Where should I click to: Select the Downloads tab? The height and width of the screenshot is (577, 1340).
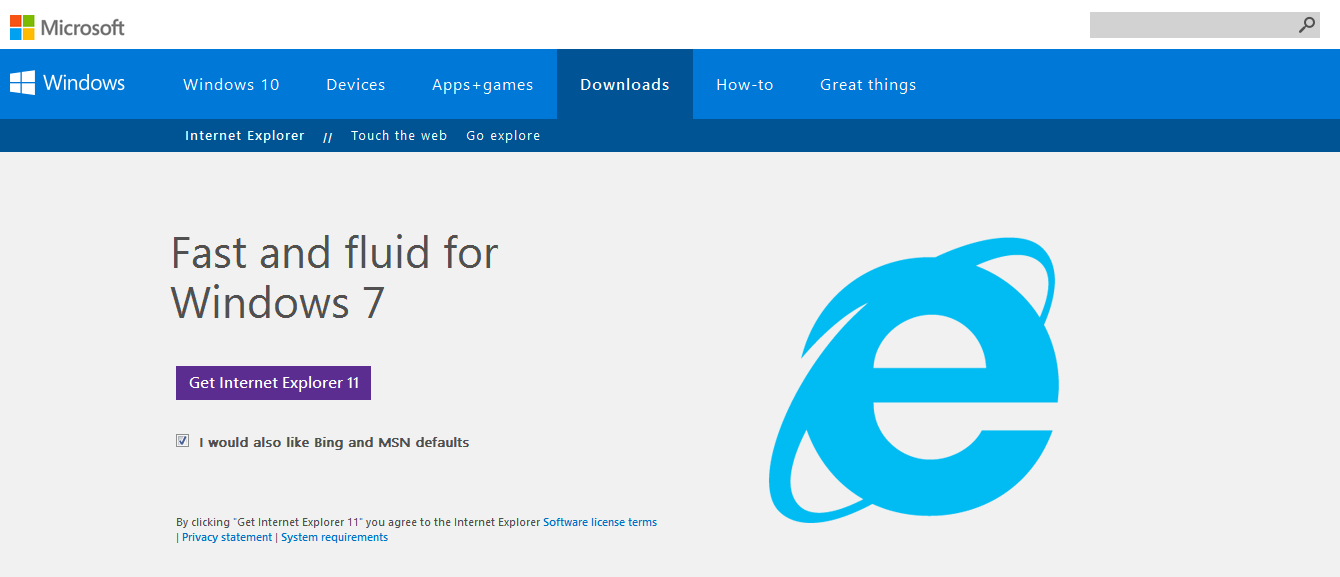click(625, 85)
